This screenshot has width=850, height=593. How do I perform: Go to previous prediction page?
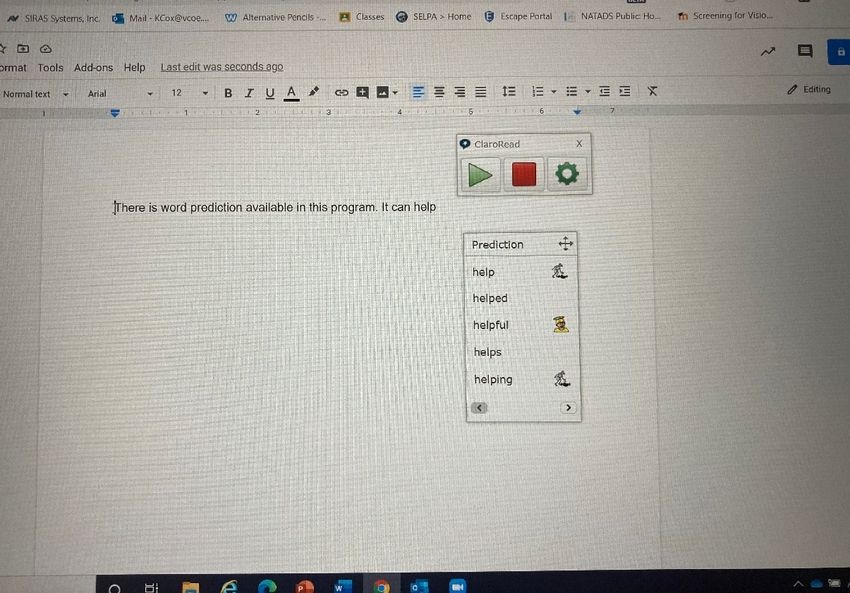479,408
